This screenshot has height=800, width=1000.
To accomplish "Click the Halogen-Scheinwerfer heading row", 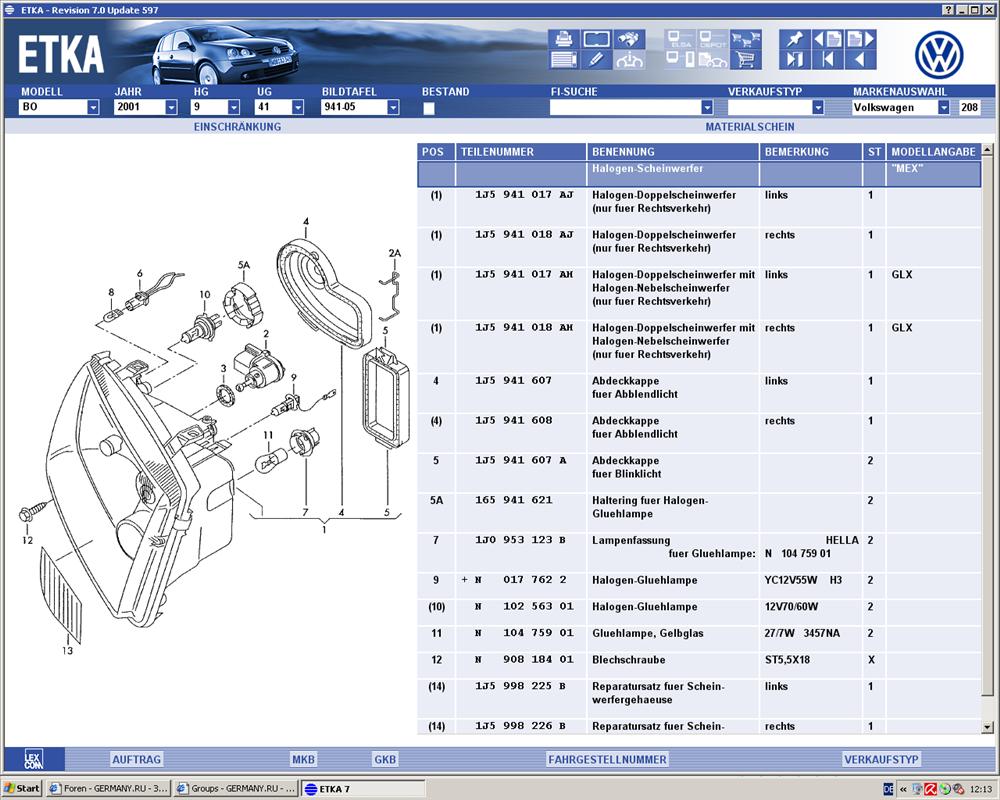I will tap(699, 174).
